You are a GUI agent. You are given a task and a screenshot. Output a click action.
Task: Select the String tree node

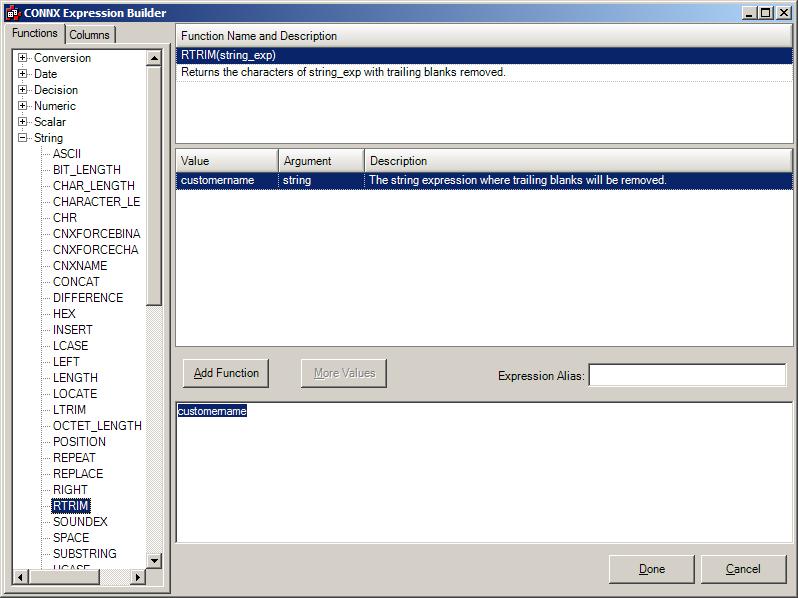tap(48, 138)
